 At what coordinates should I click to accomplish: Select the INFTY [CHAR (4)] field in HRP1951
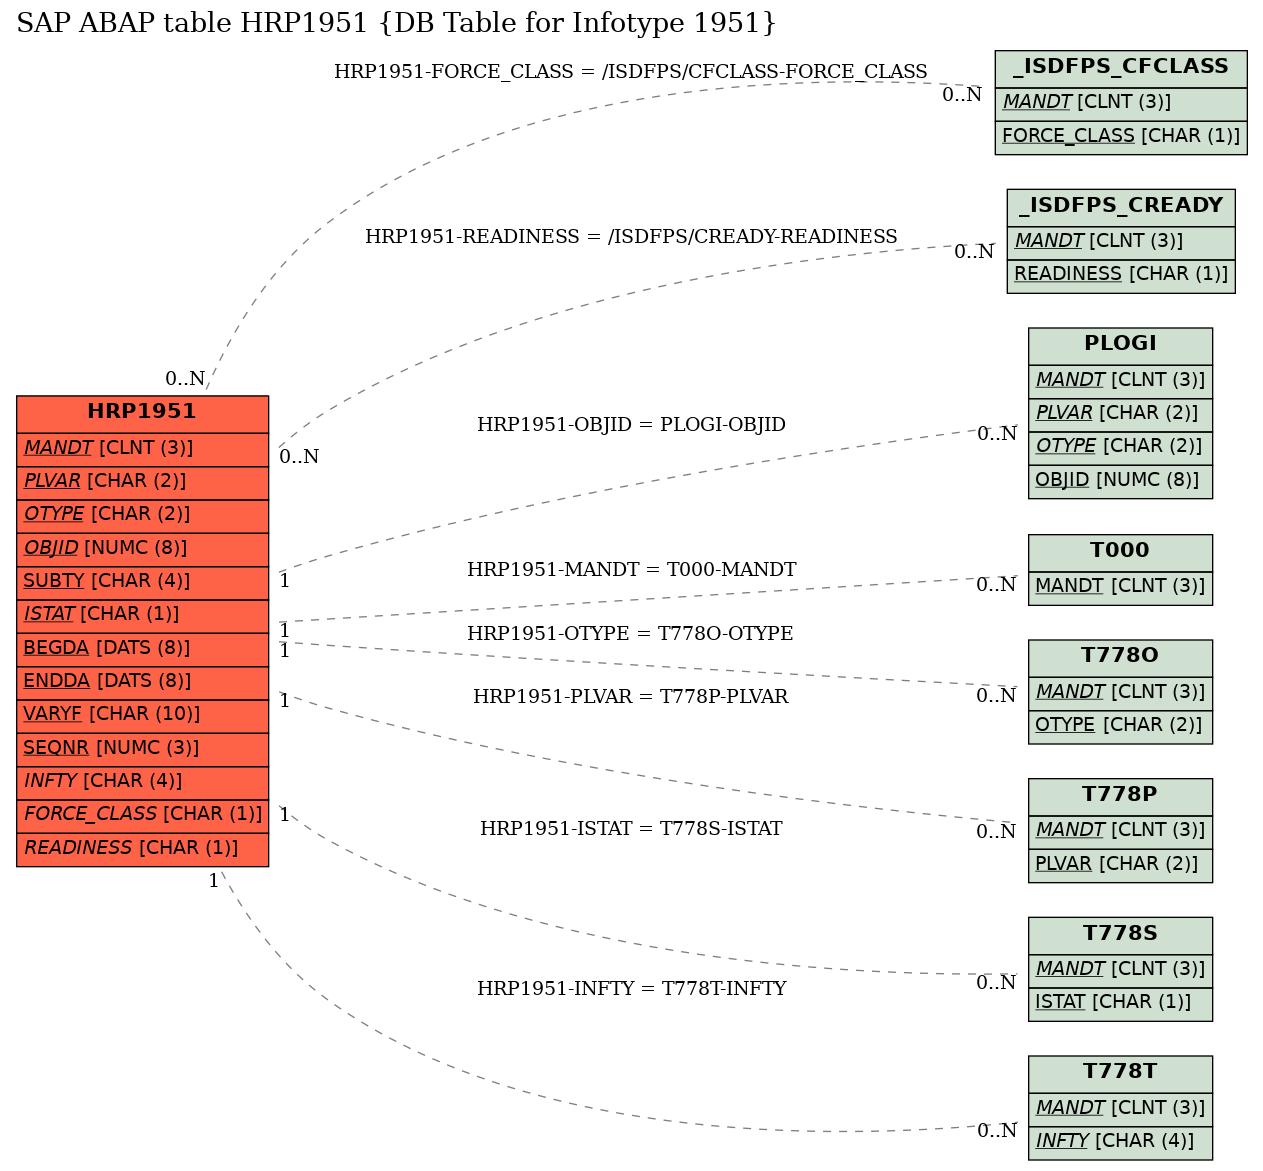click(x=142, y=782)
